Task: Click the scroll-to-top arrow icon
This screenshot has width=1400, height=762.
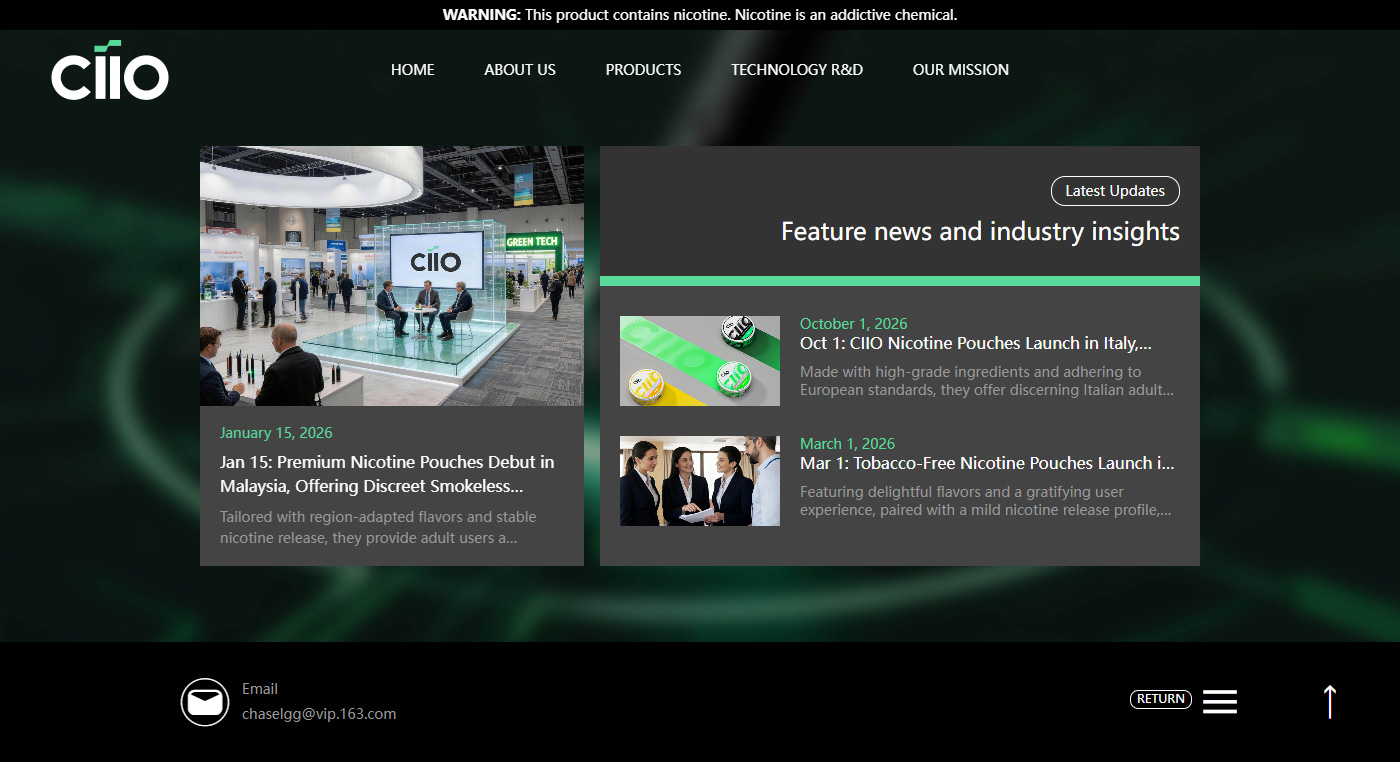Action: tap(1329, 701)
